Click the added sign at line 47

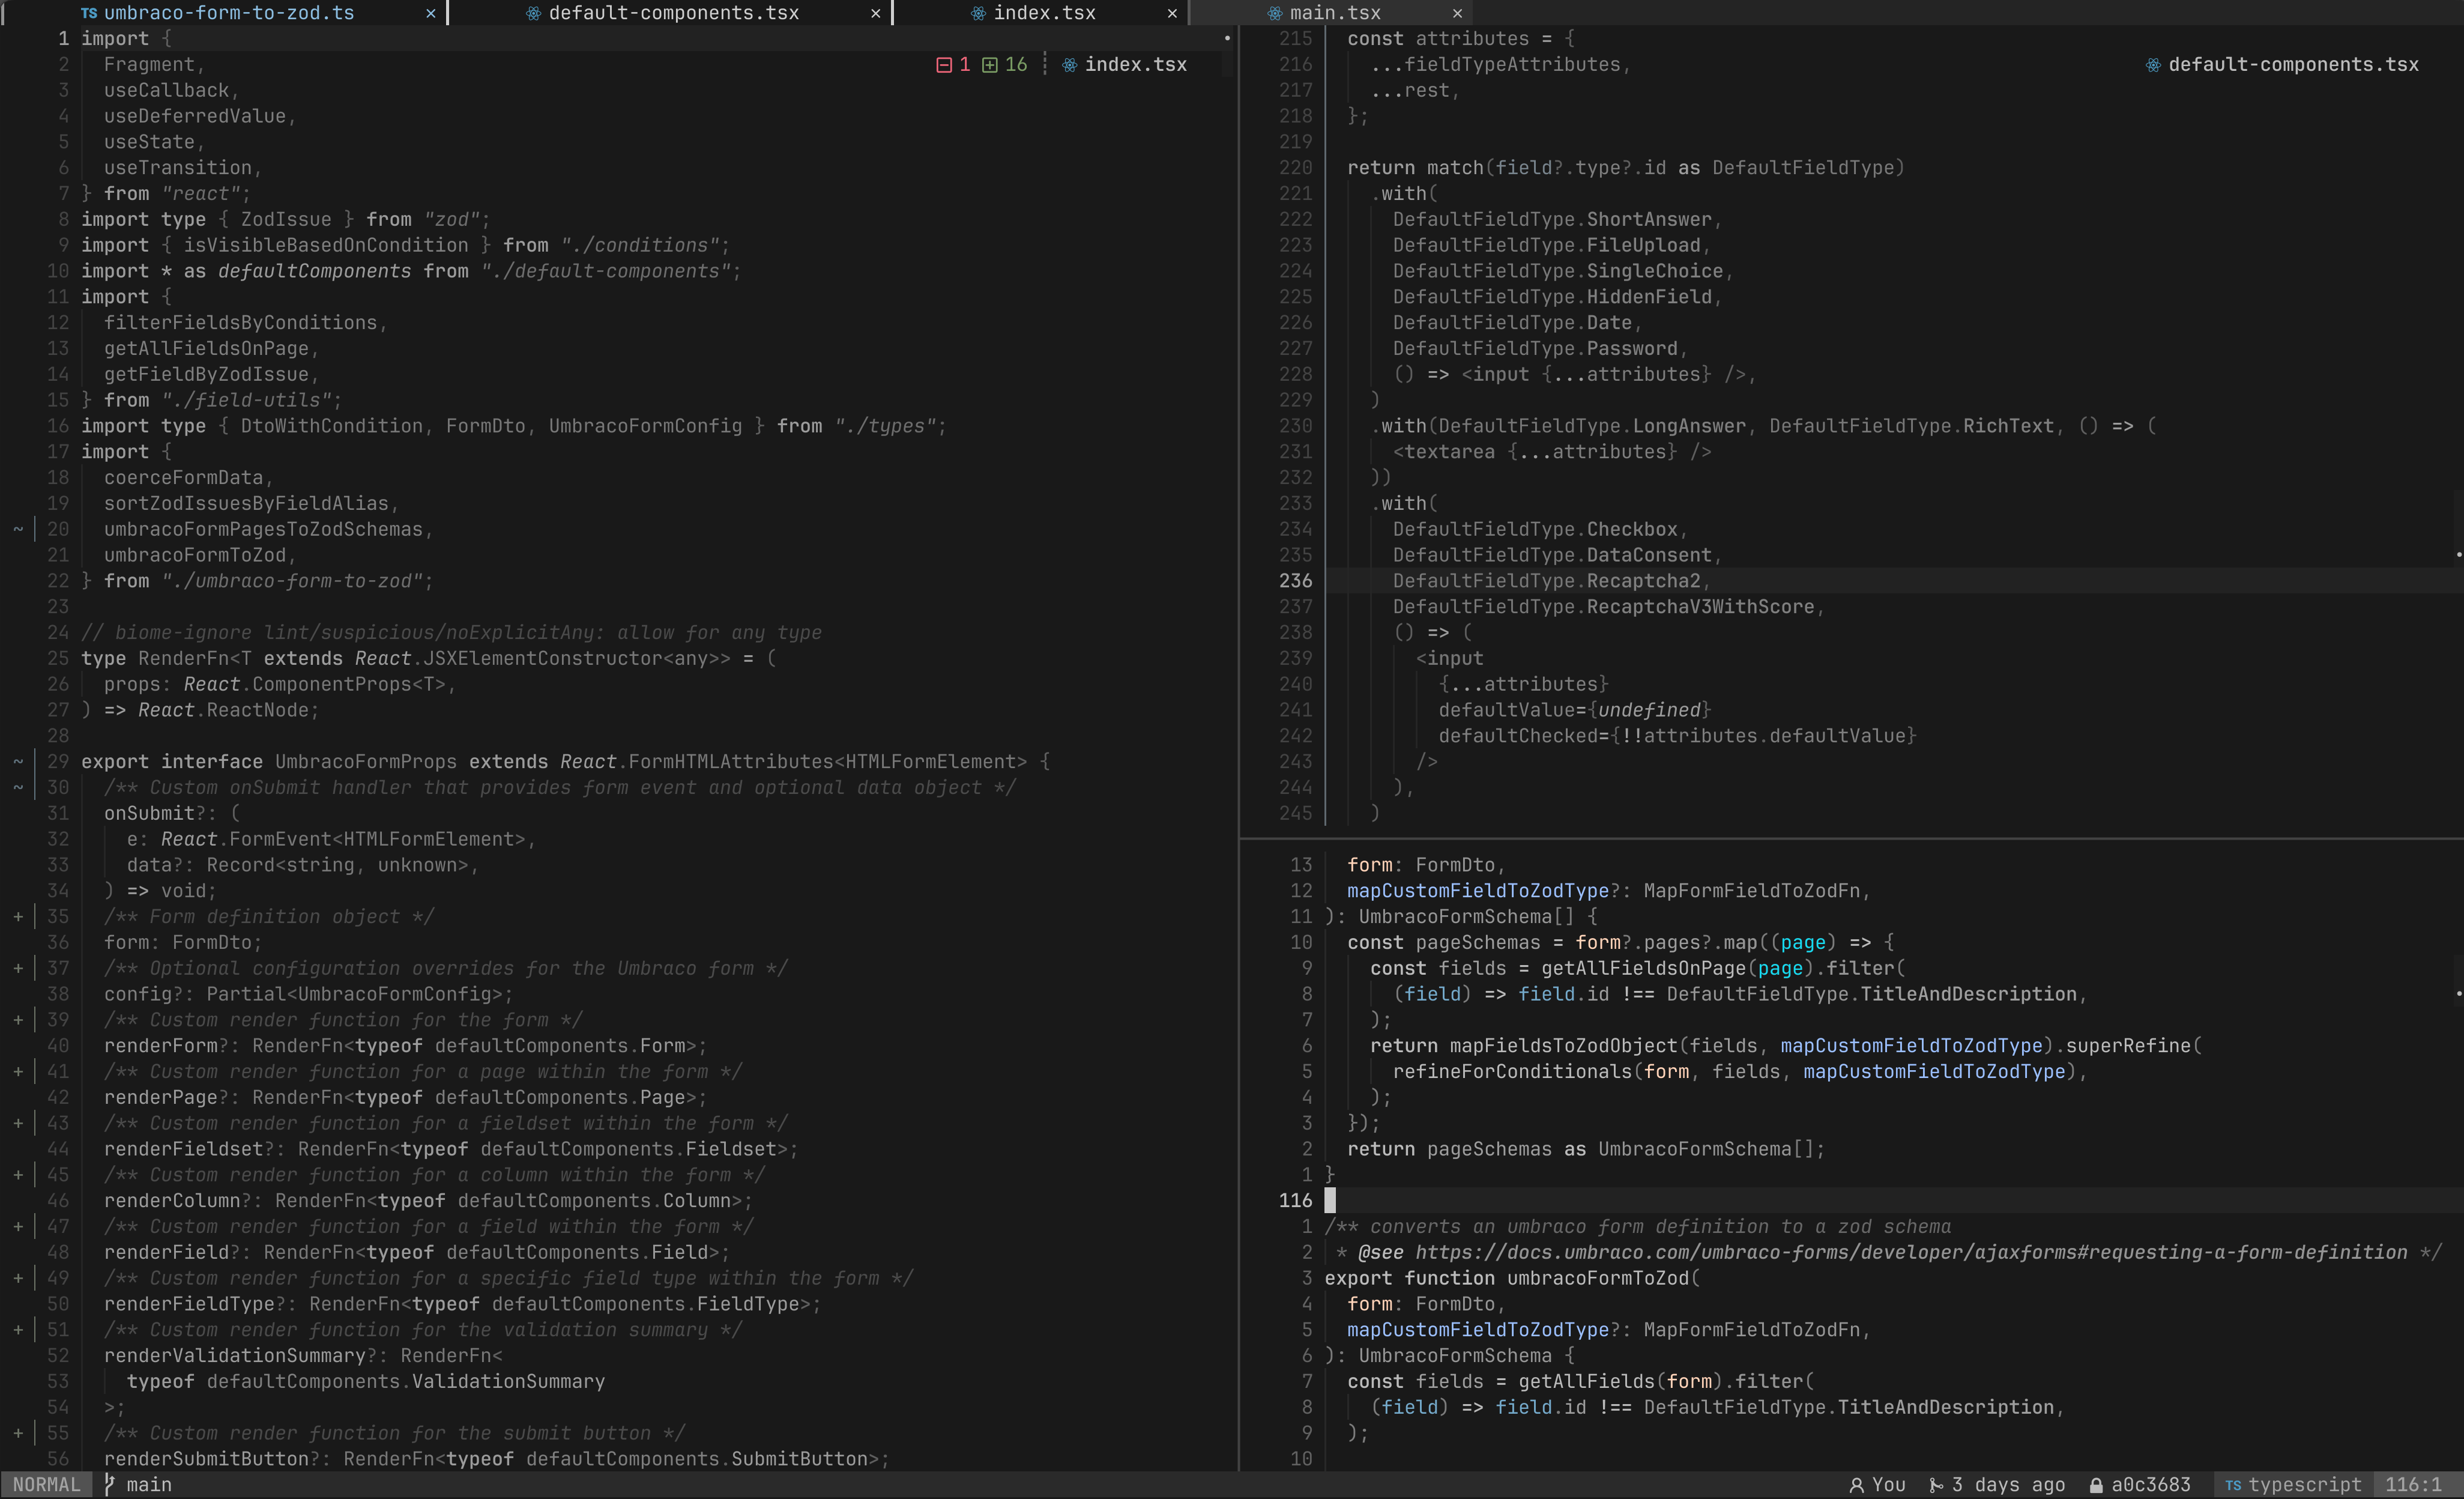[x=18, y=1227]
